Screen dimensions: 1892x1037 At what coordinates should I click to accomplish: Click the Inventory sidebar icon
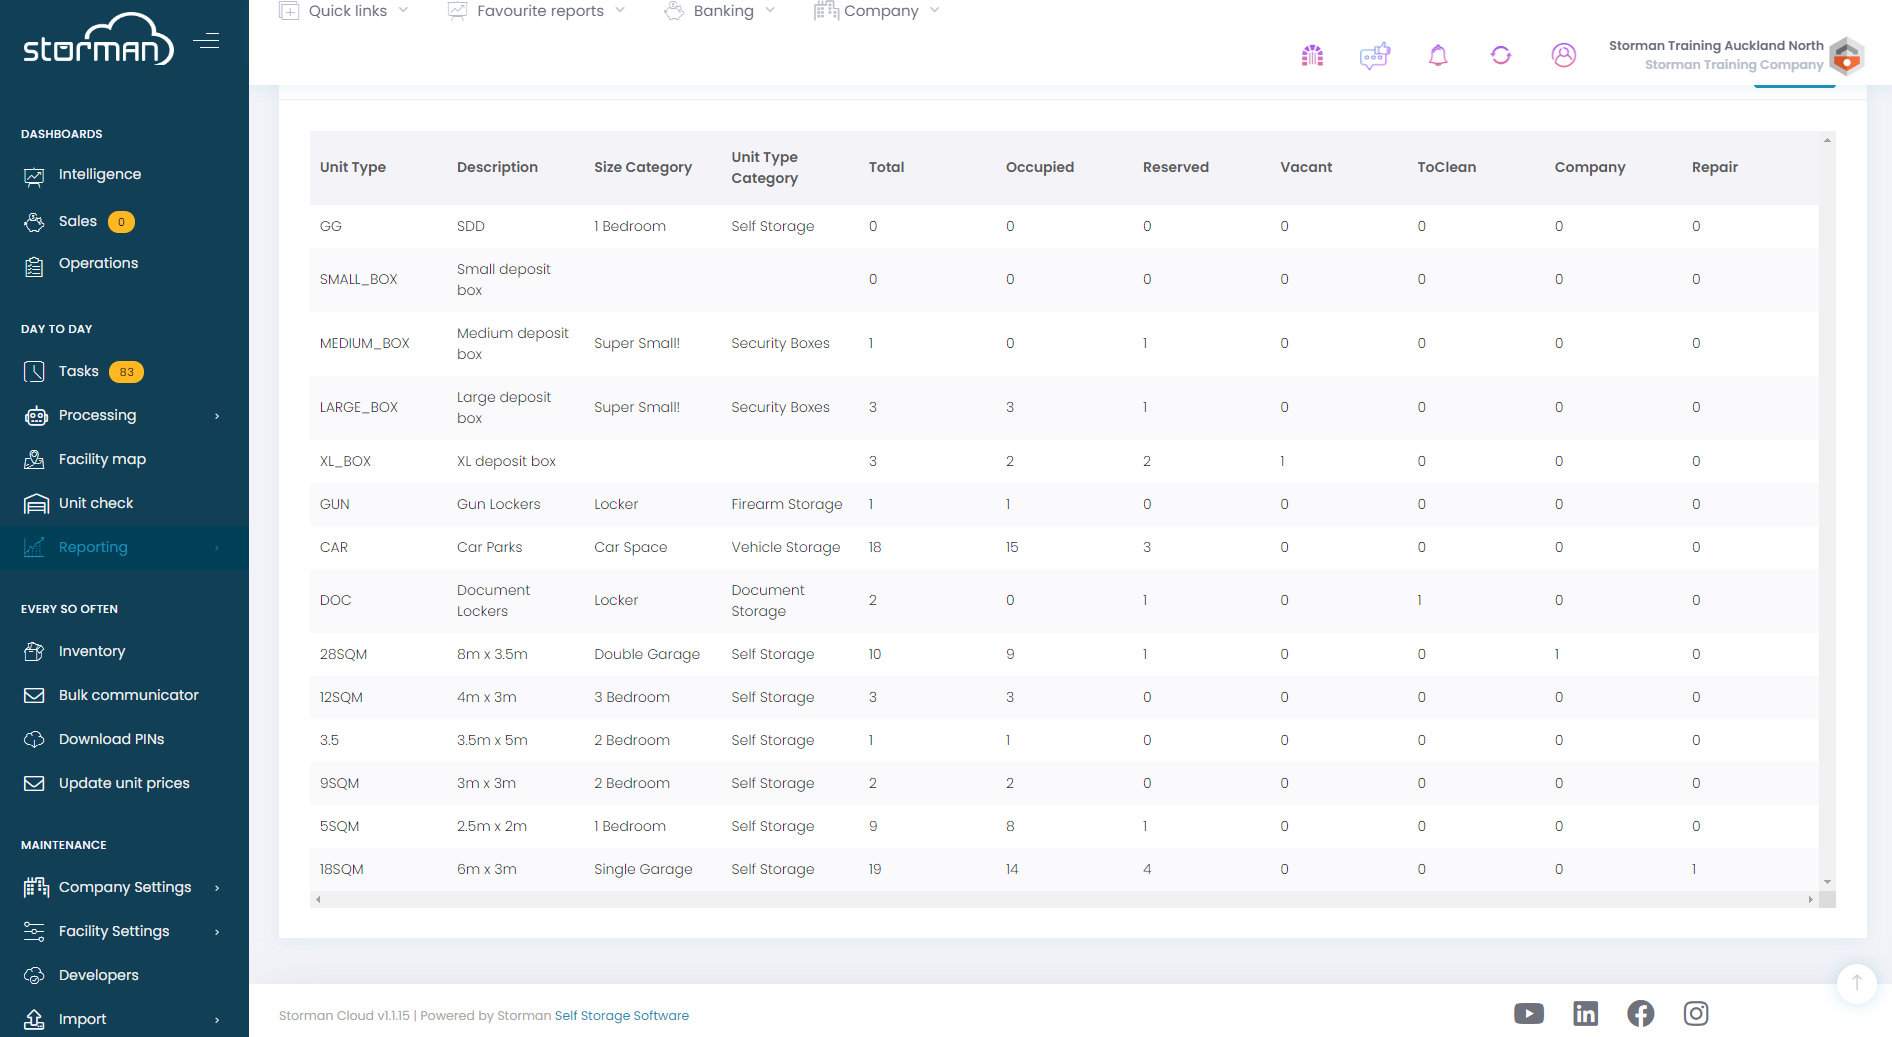(34, 652)
